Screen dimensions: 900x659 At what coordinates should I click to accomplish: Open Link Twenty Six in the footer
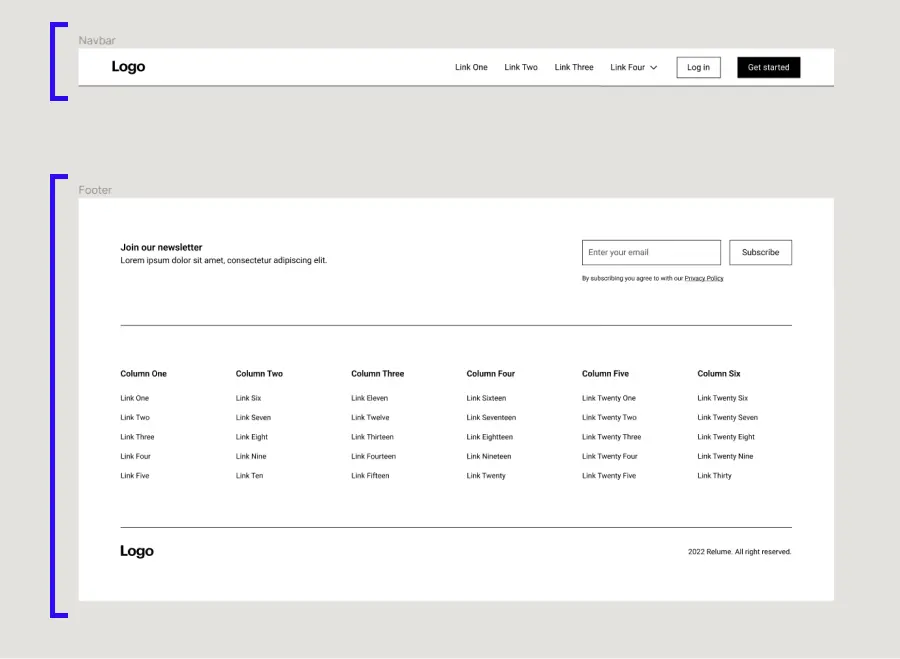723,398
